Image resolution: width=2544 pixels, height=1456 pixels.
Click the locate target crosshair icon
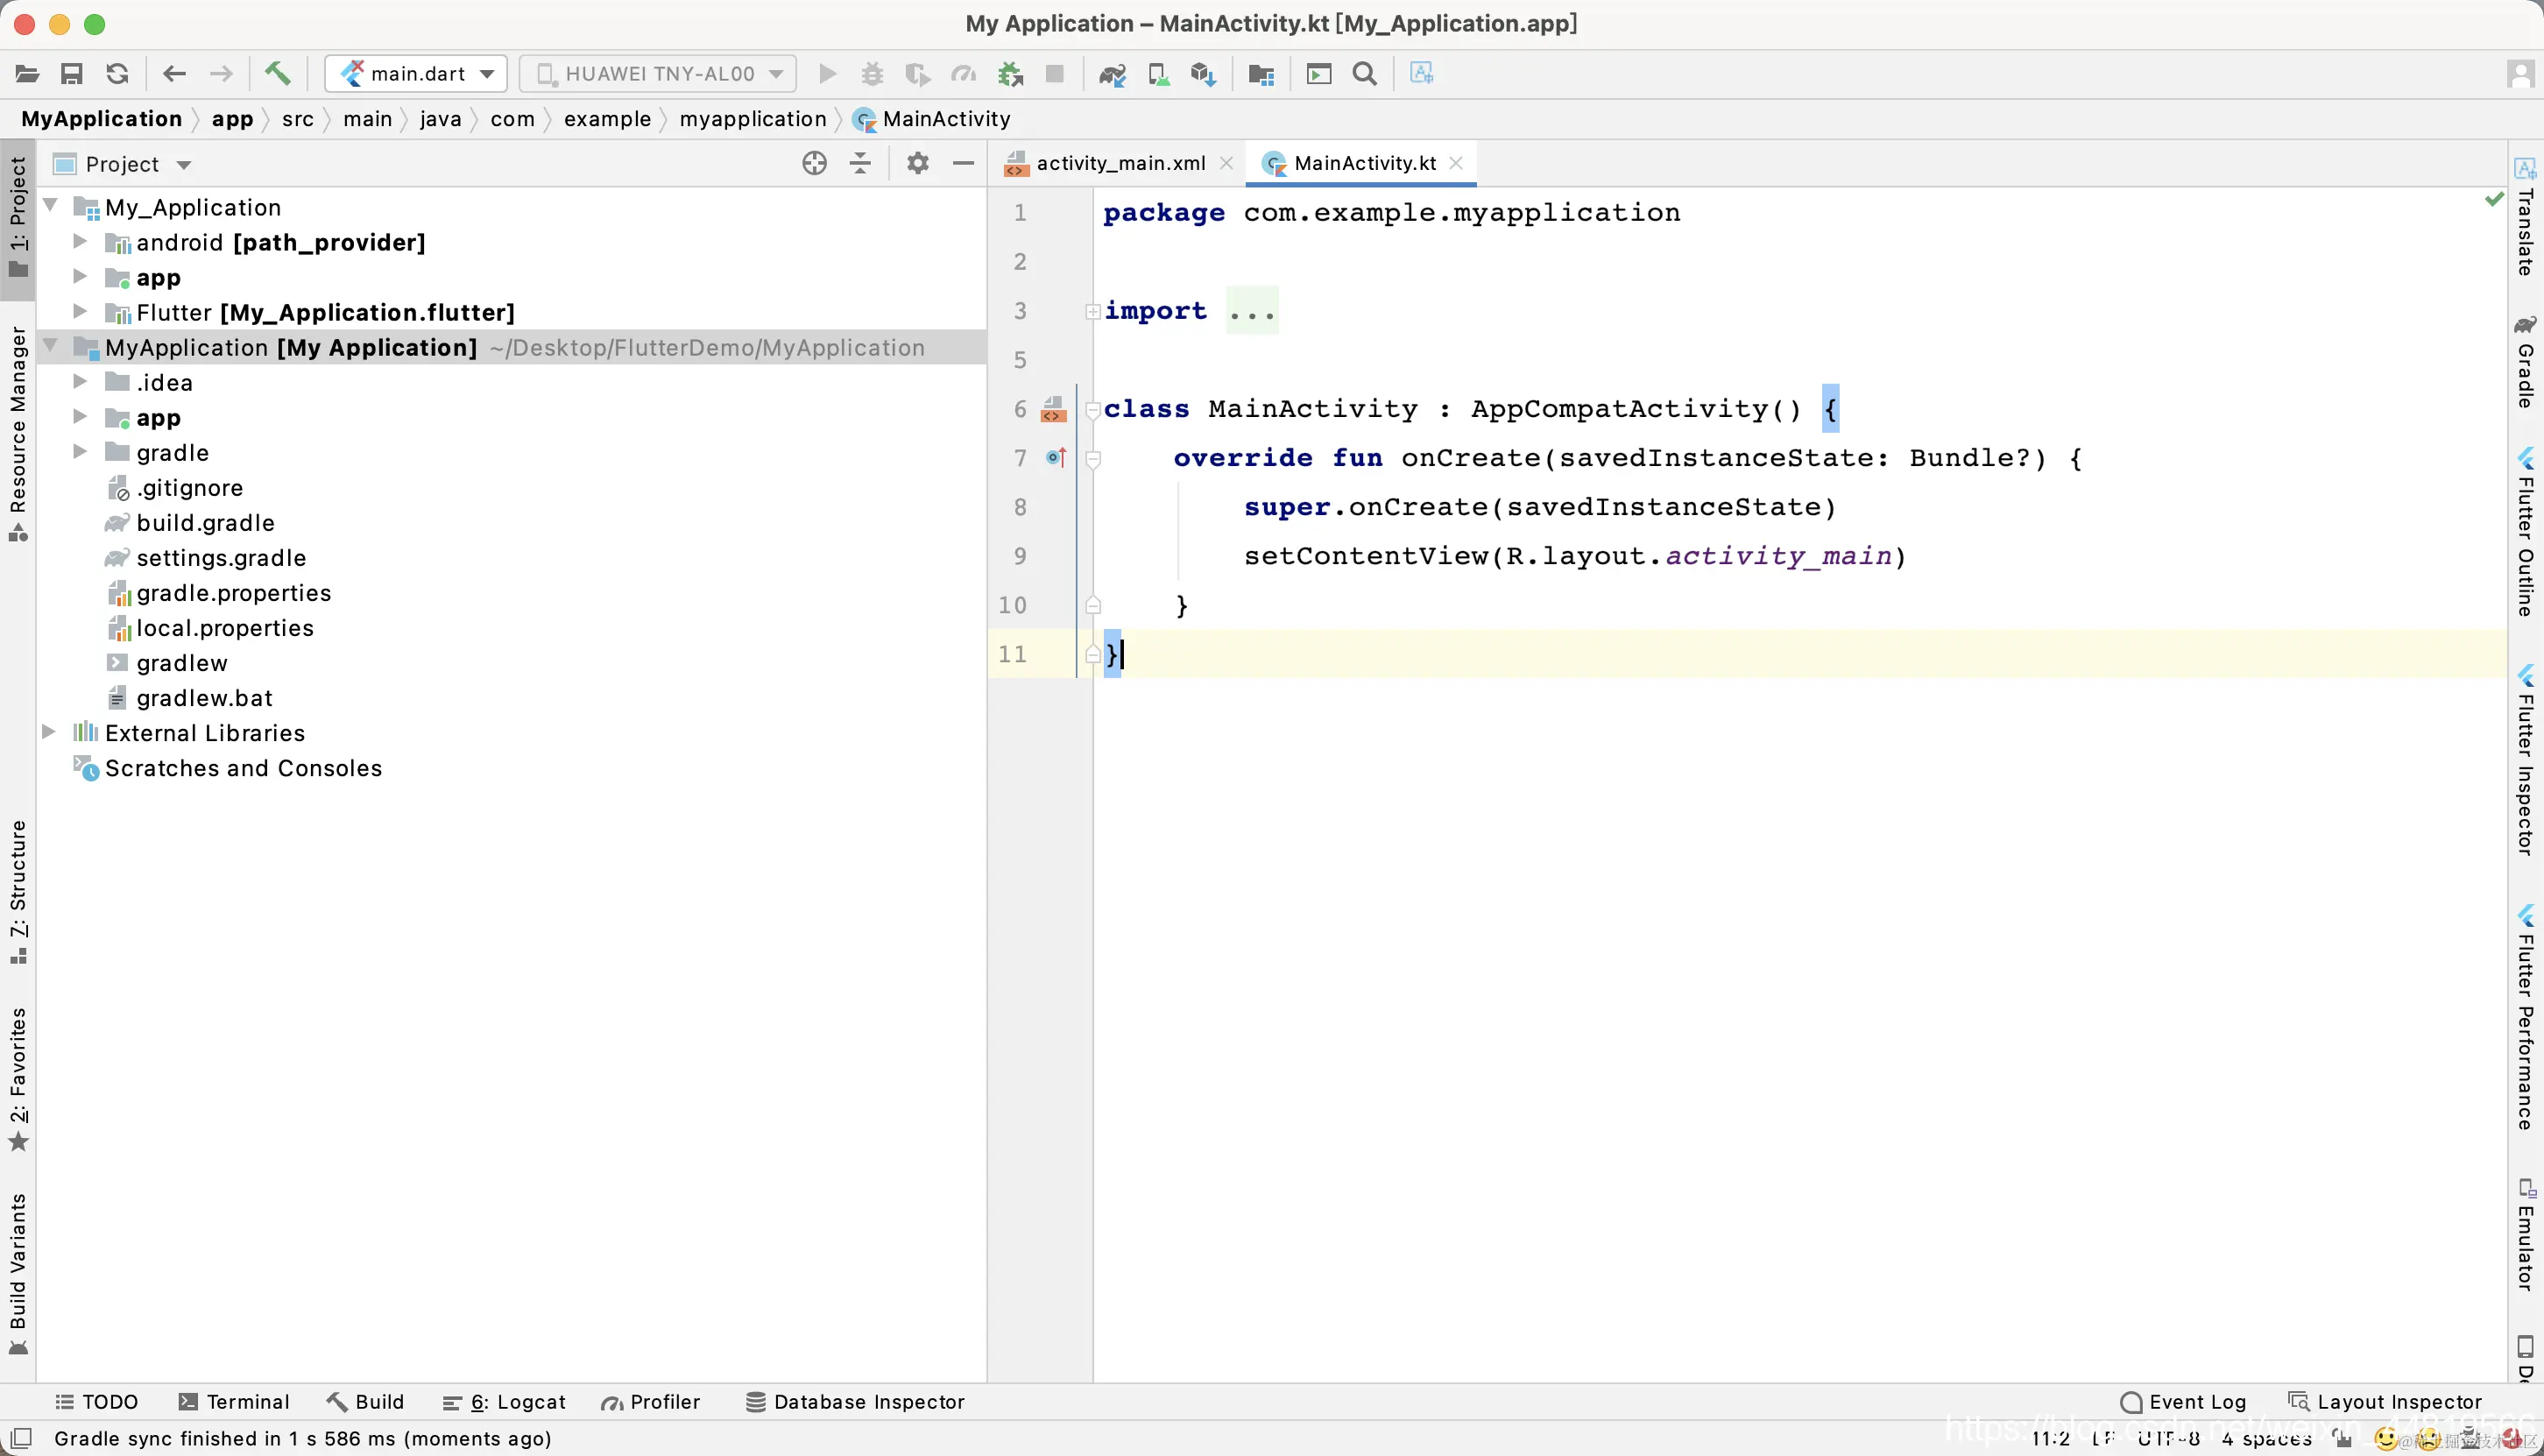(814, 163)
